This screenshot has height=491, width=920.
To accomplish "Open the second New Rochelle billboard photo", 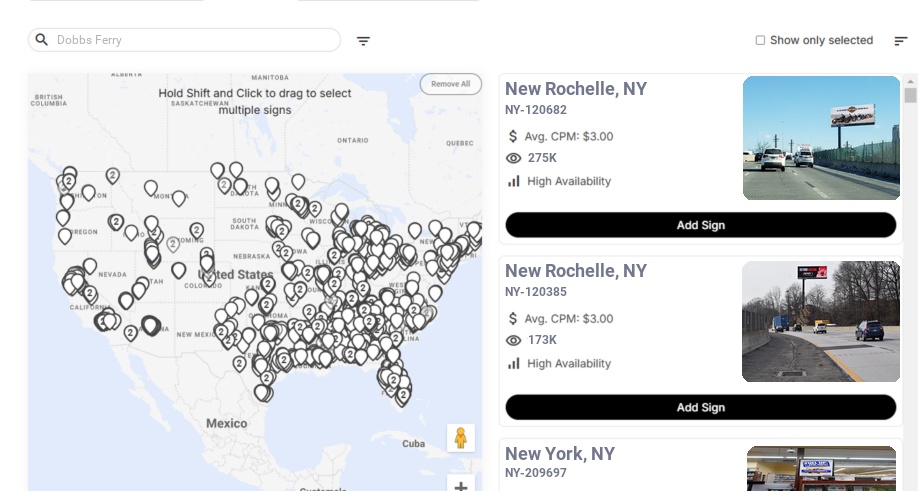I will 821,321.
